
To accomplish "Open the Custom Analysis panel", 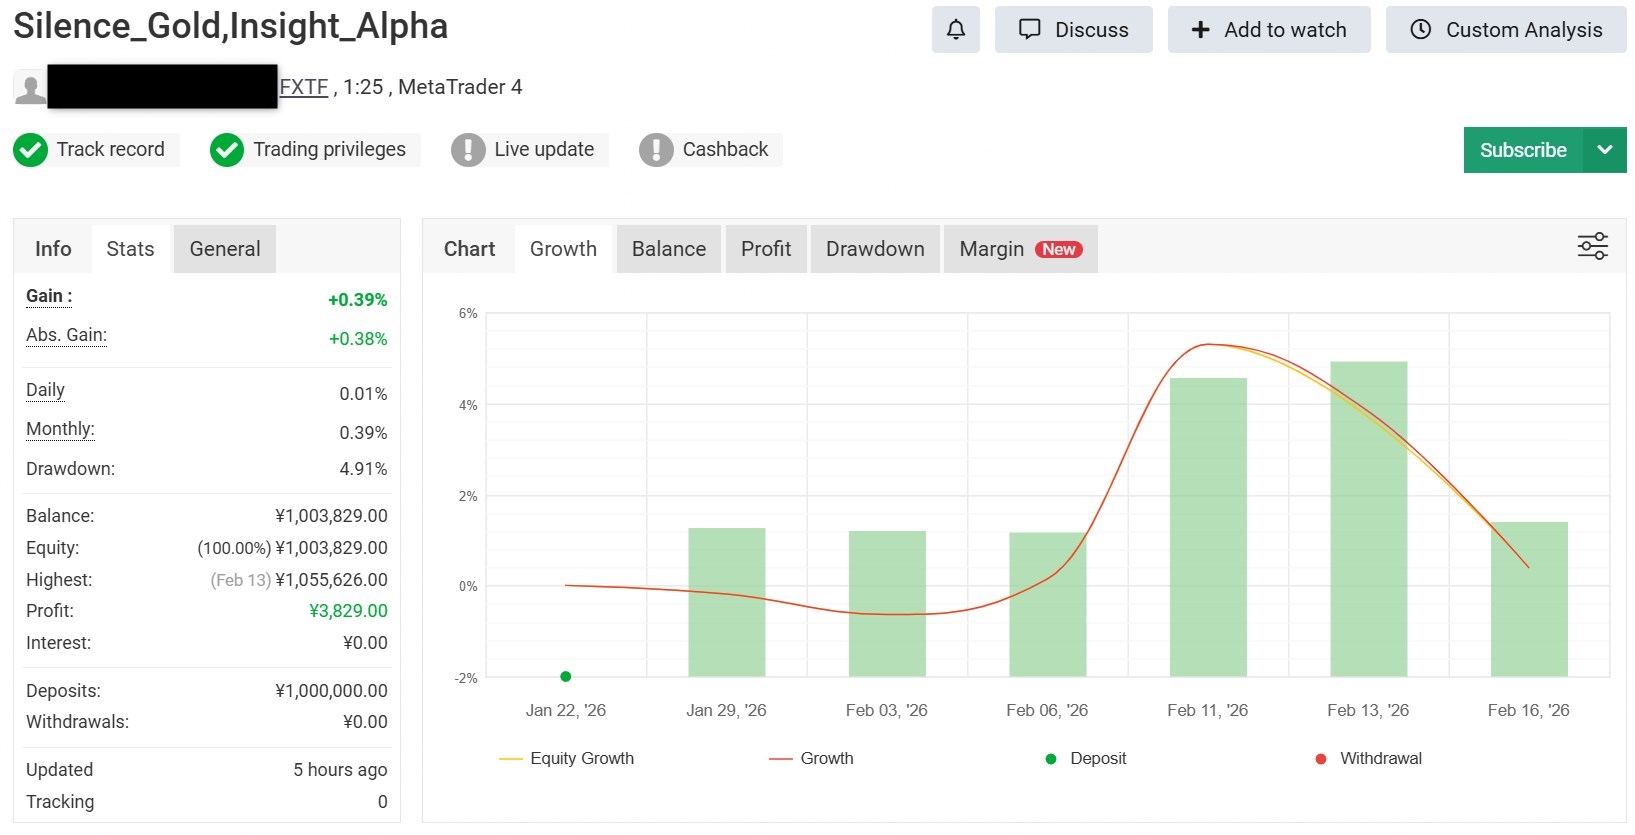I will click(x=1506, y=30).
